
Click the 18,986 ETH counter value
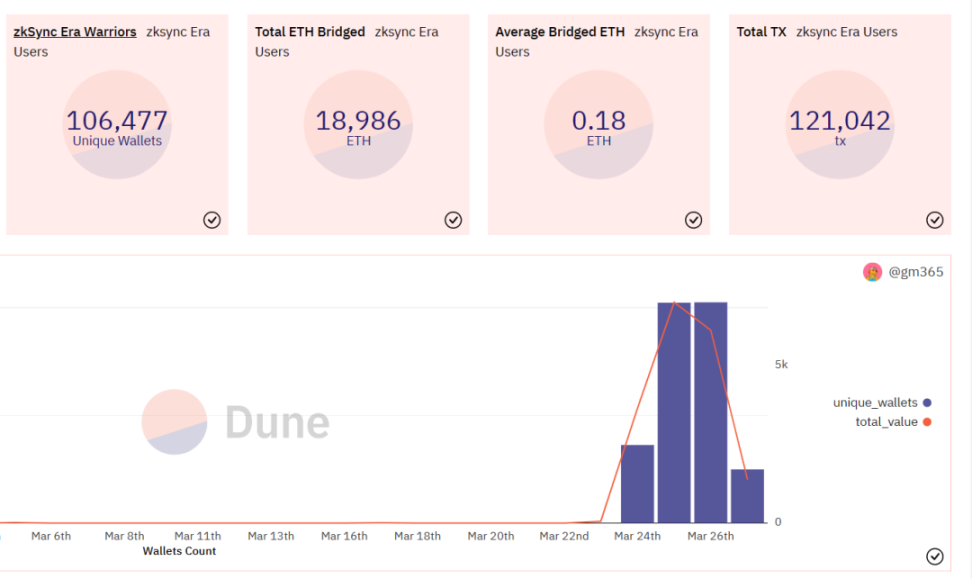[x=358, y=122]
